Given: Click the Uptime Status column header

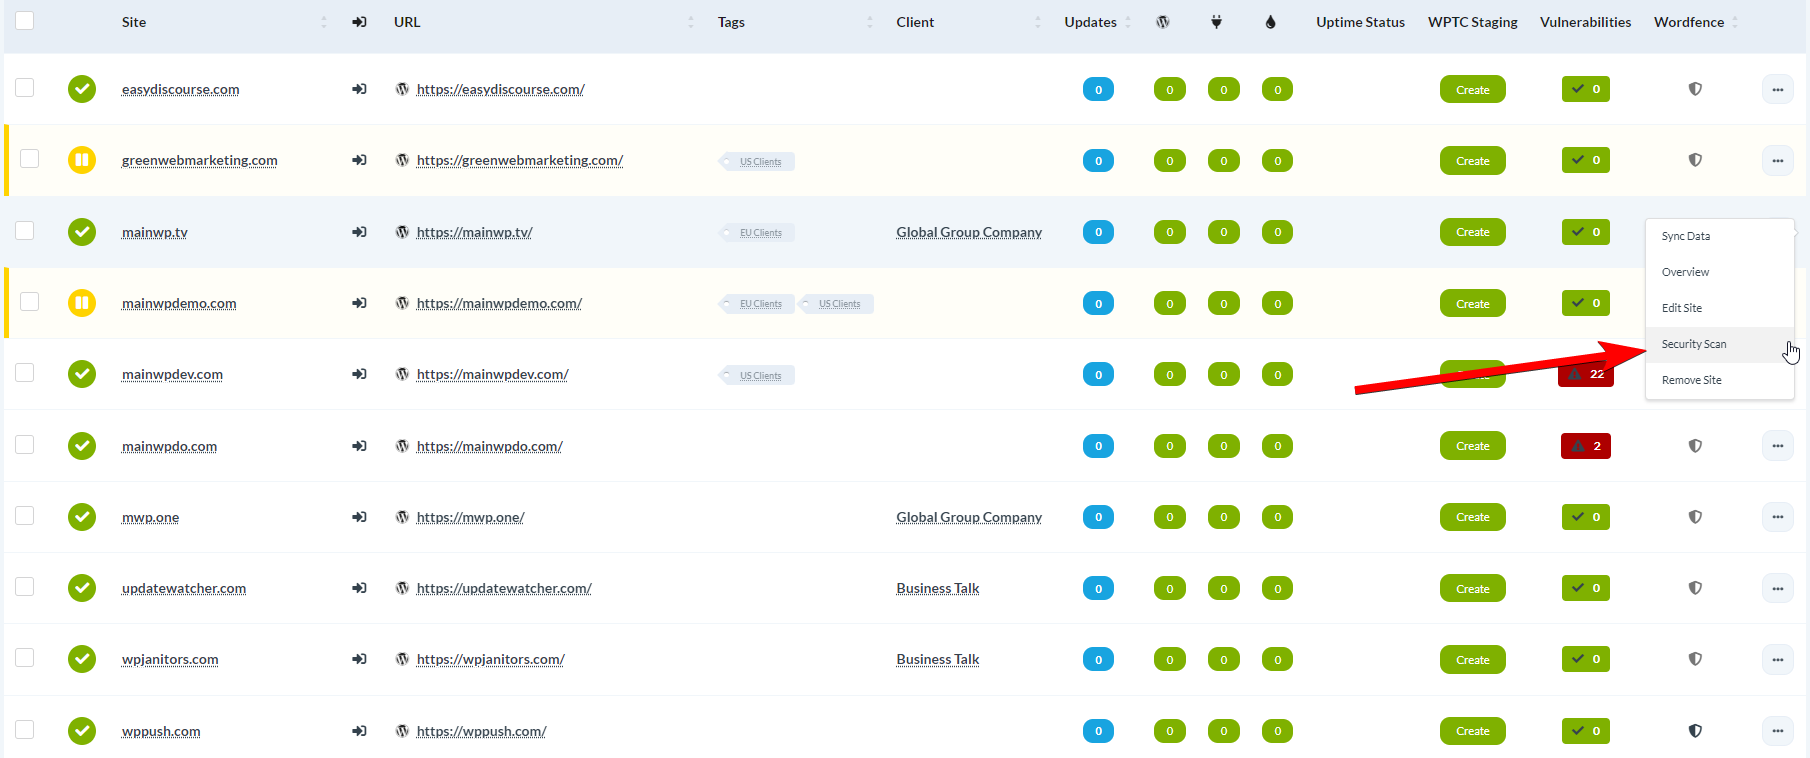Looking at the screenshot, I should coord(1360,22).
